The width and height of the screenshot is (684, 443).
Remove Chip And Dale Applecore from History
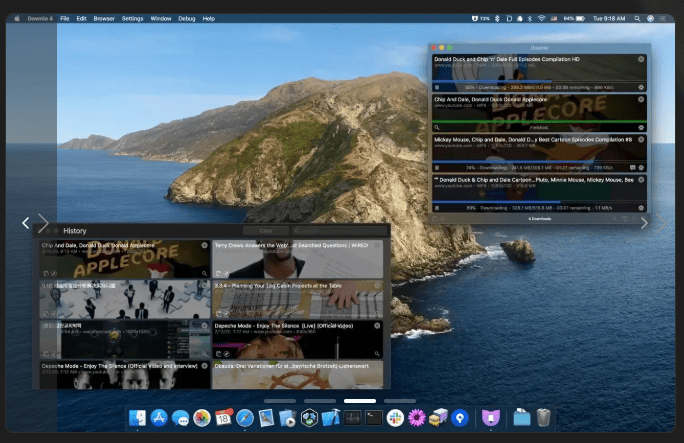[x=204, y=245]
